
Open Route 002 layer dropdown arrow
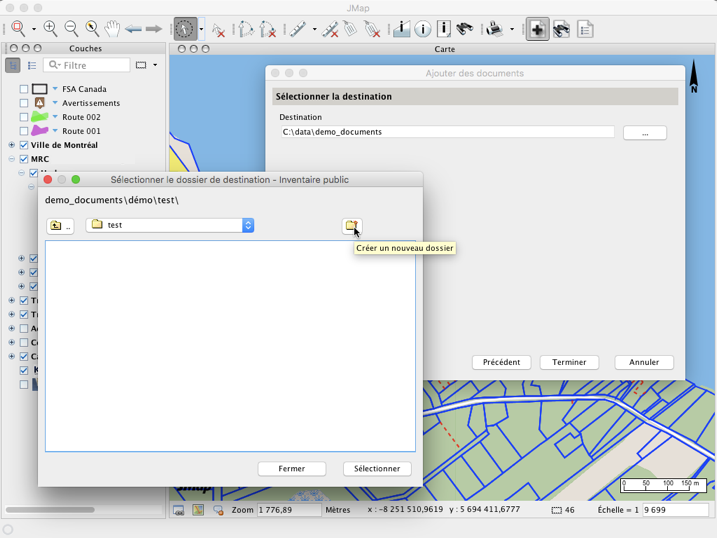click(55, 117)
